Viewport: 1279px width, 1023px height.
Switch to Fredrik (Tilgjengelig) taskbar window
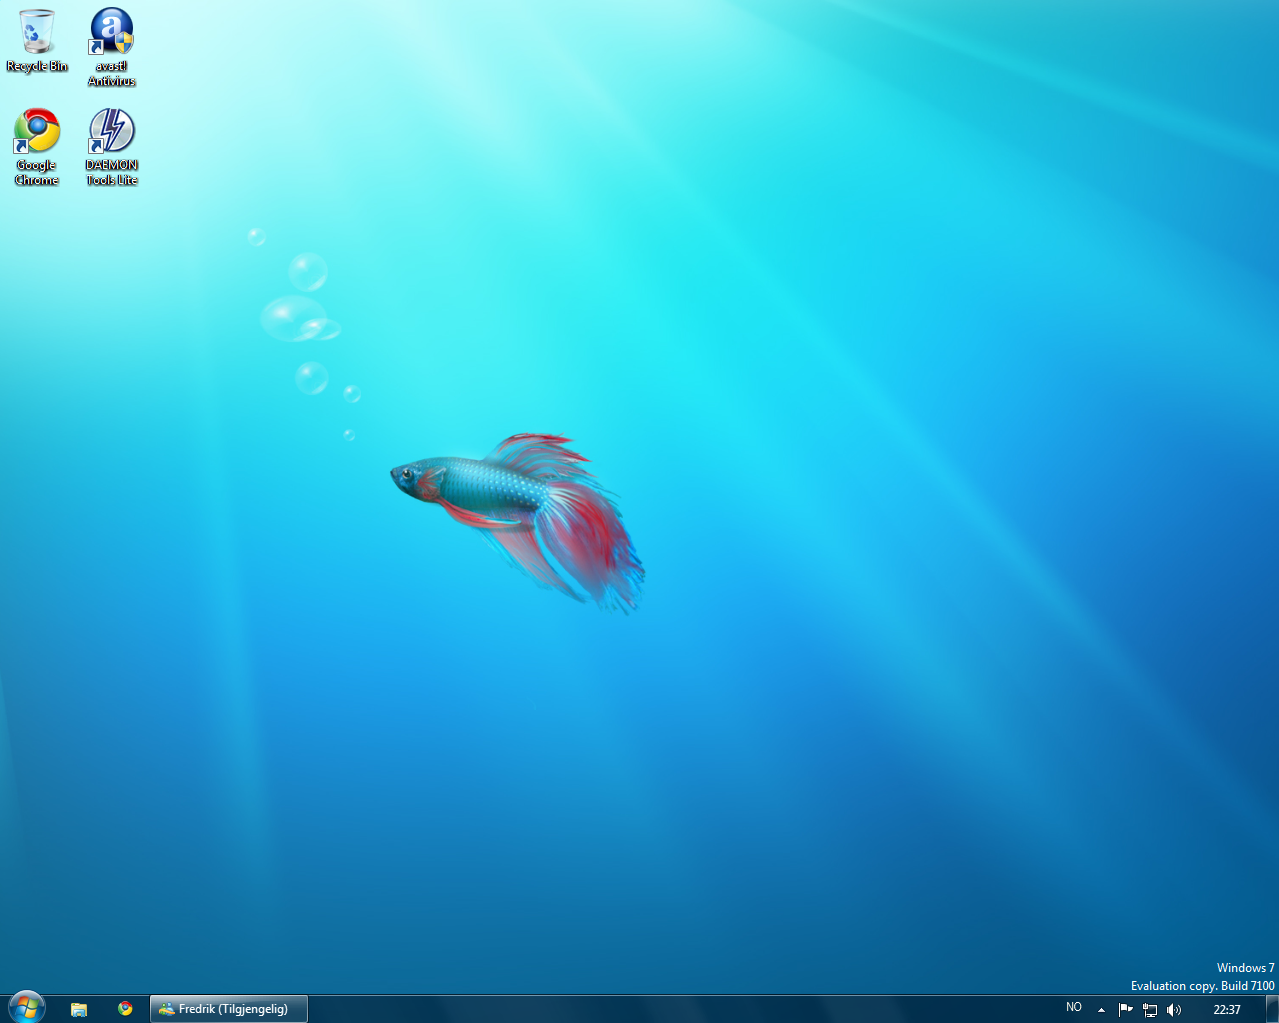pyautogui.click(x=229, y=1009)
